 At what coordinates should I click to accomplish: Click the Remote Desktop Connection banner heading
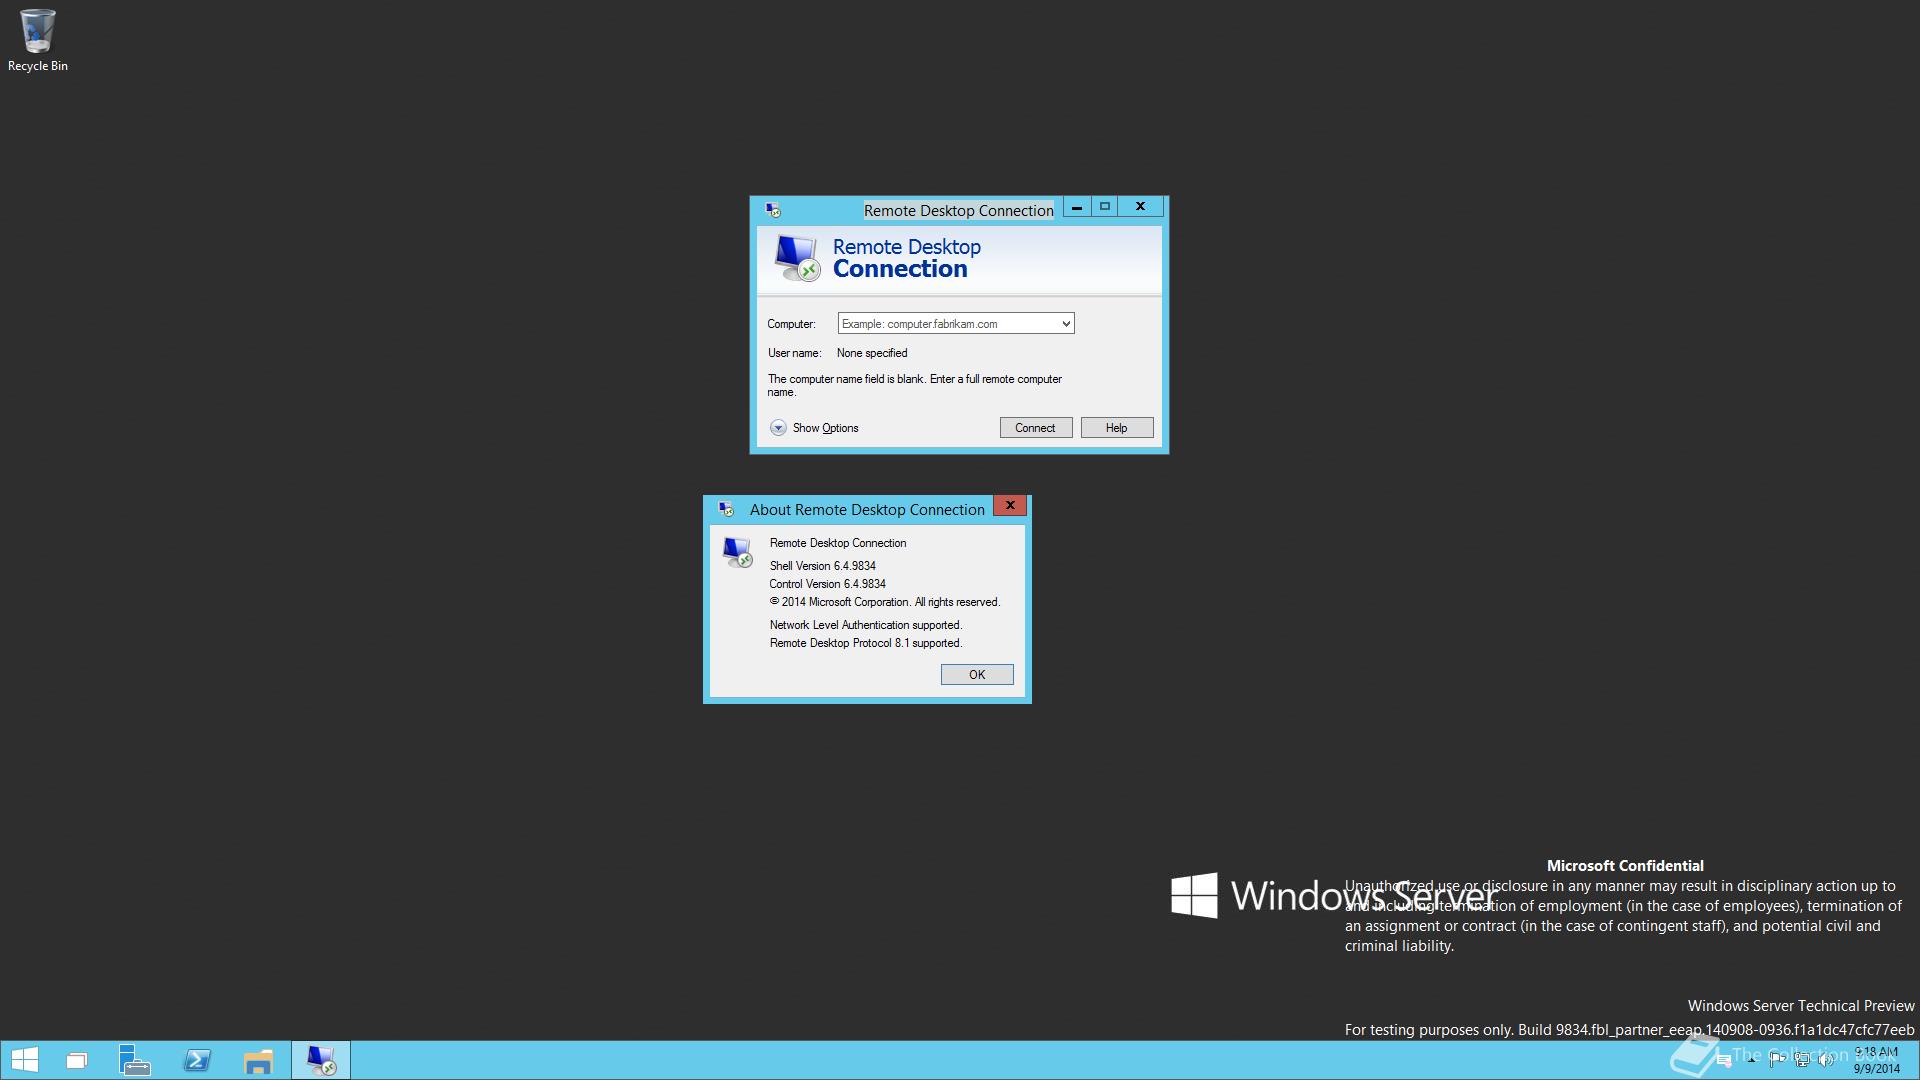click(907, 258)
